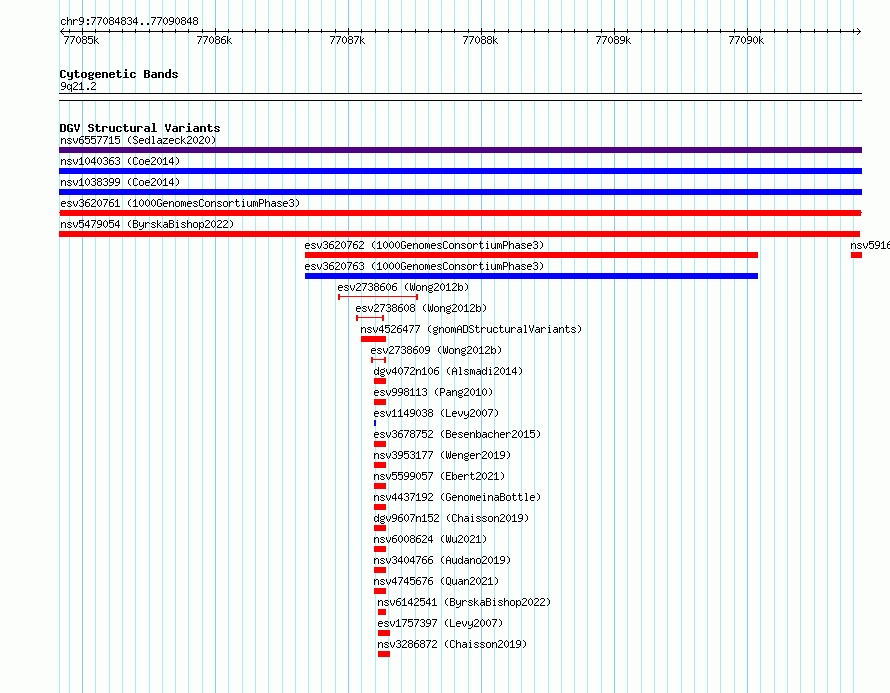
Task: Click the red bar under nsv4437192
Action: (380, 507)
